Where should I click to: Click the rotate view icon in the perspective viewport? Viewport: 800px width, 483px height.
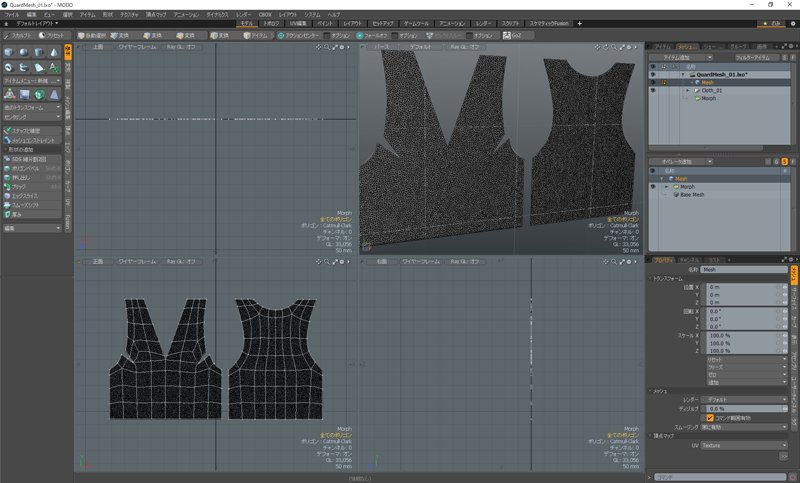pyautogui.click(x=606, y=47)
